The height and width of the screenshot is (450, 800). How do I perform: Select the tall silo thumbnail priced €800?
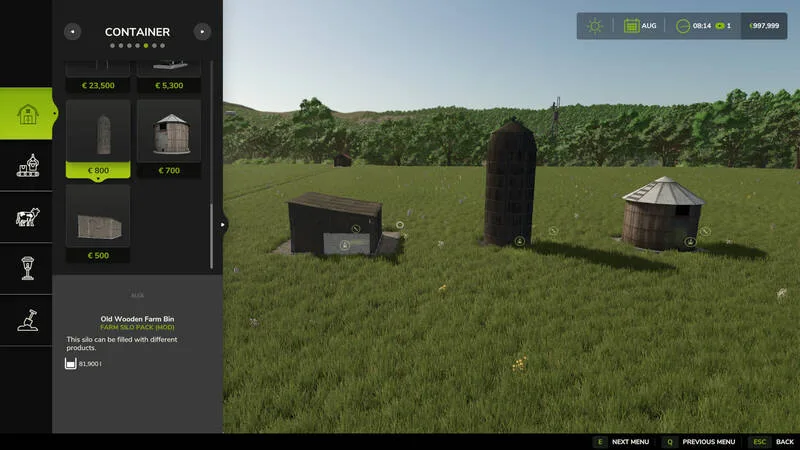tap(98, 139)
